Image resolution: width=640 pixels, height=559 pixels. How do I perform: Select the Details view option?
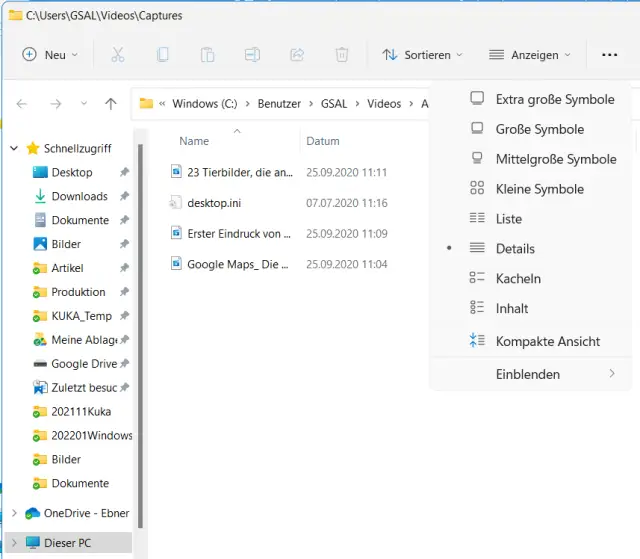tap(515, 249)
